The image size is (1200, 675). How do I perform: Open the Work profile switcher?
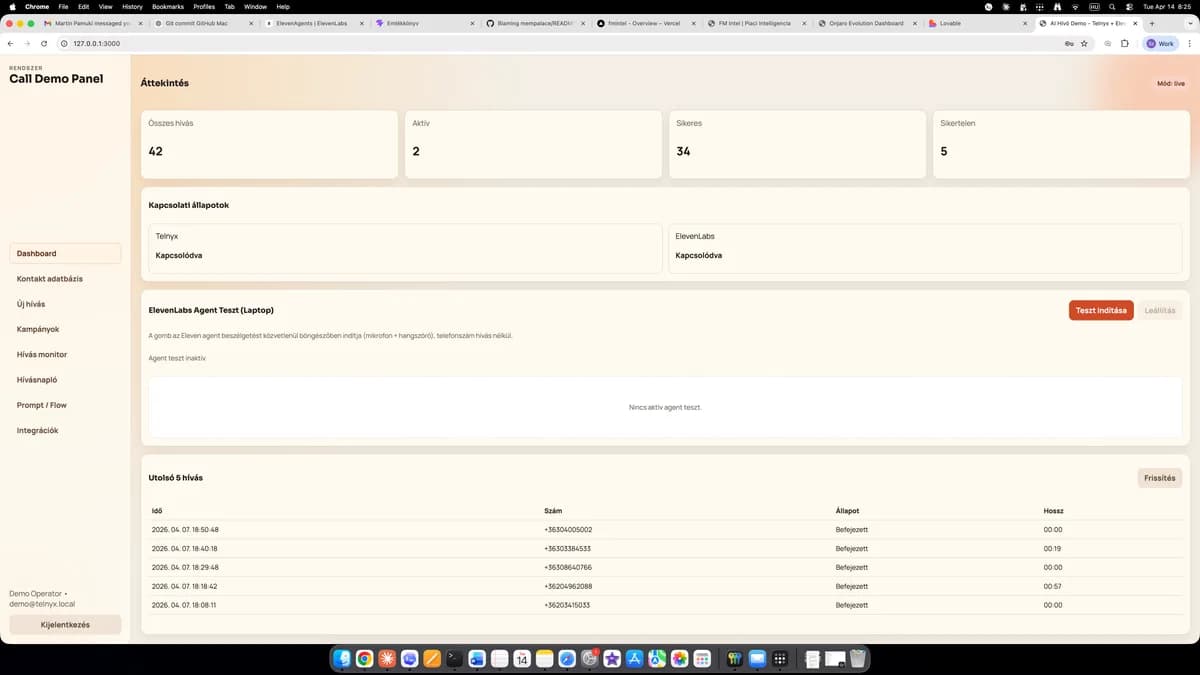[x=1160, y=44]
